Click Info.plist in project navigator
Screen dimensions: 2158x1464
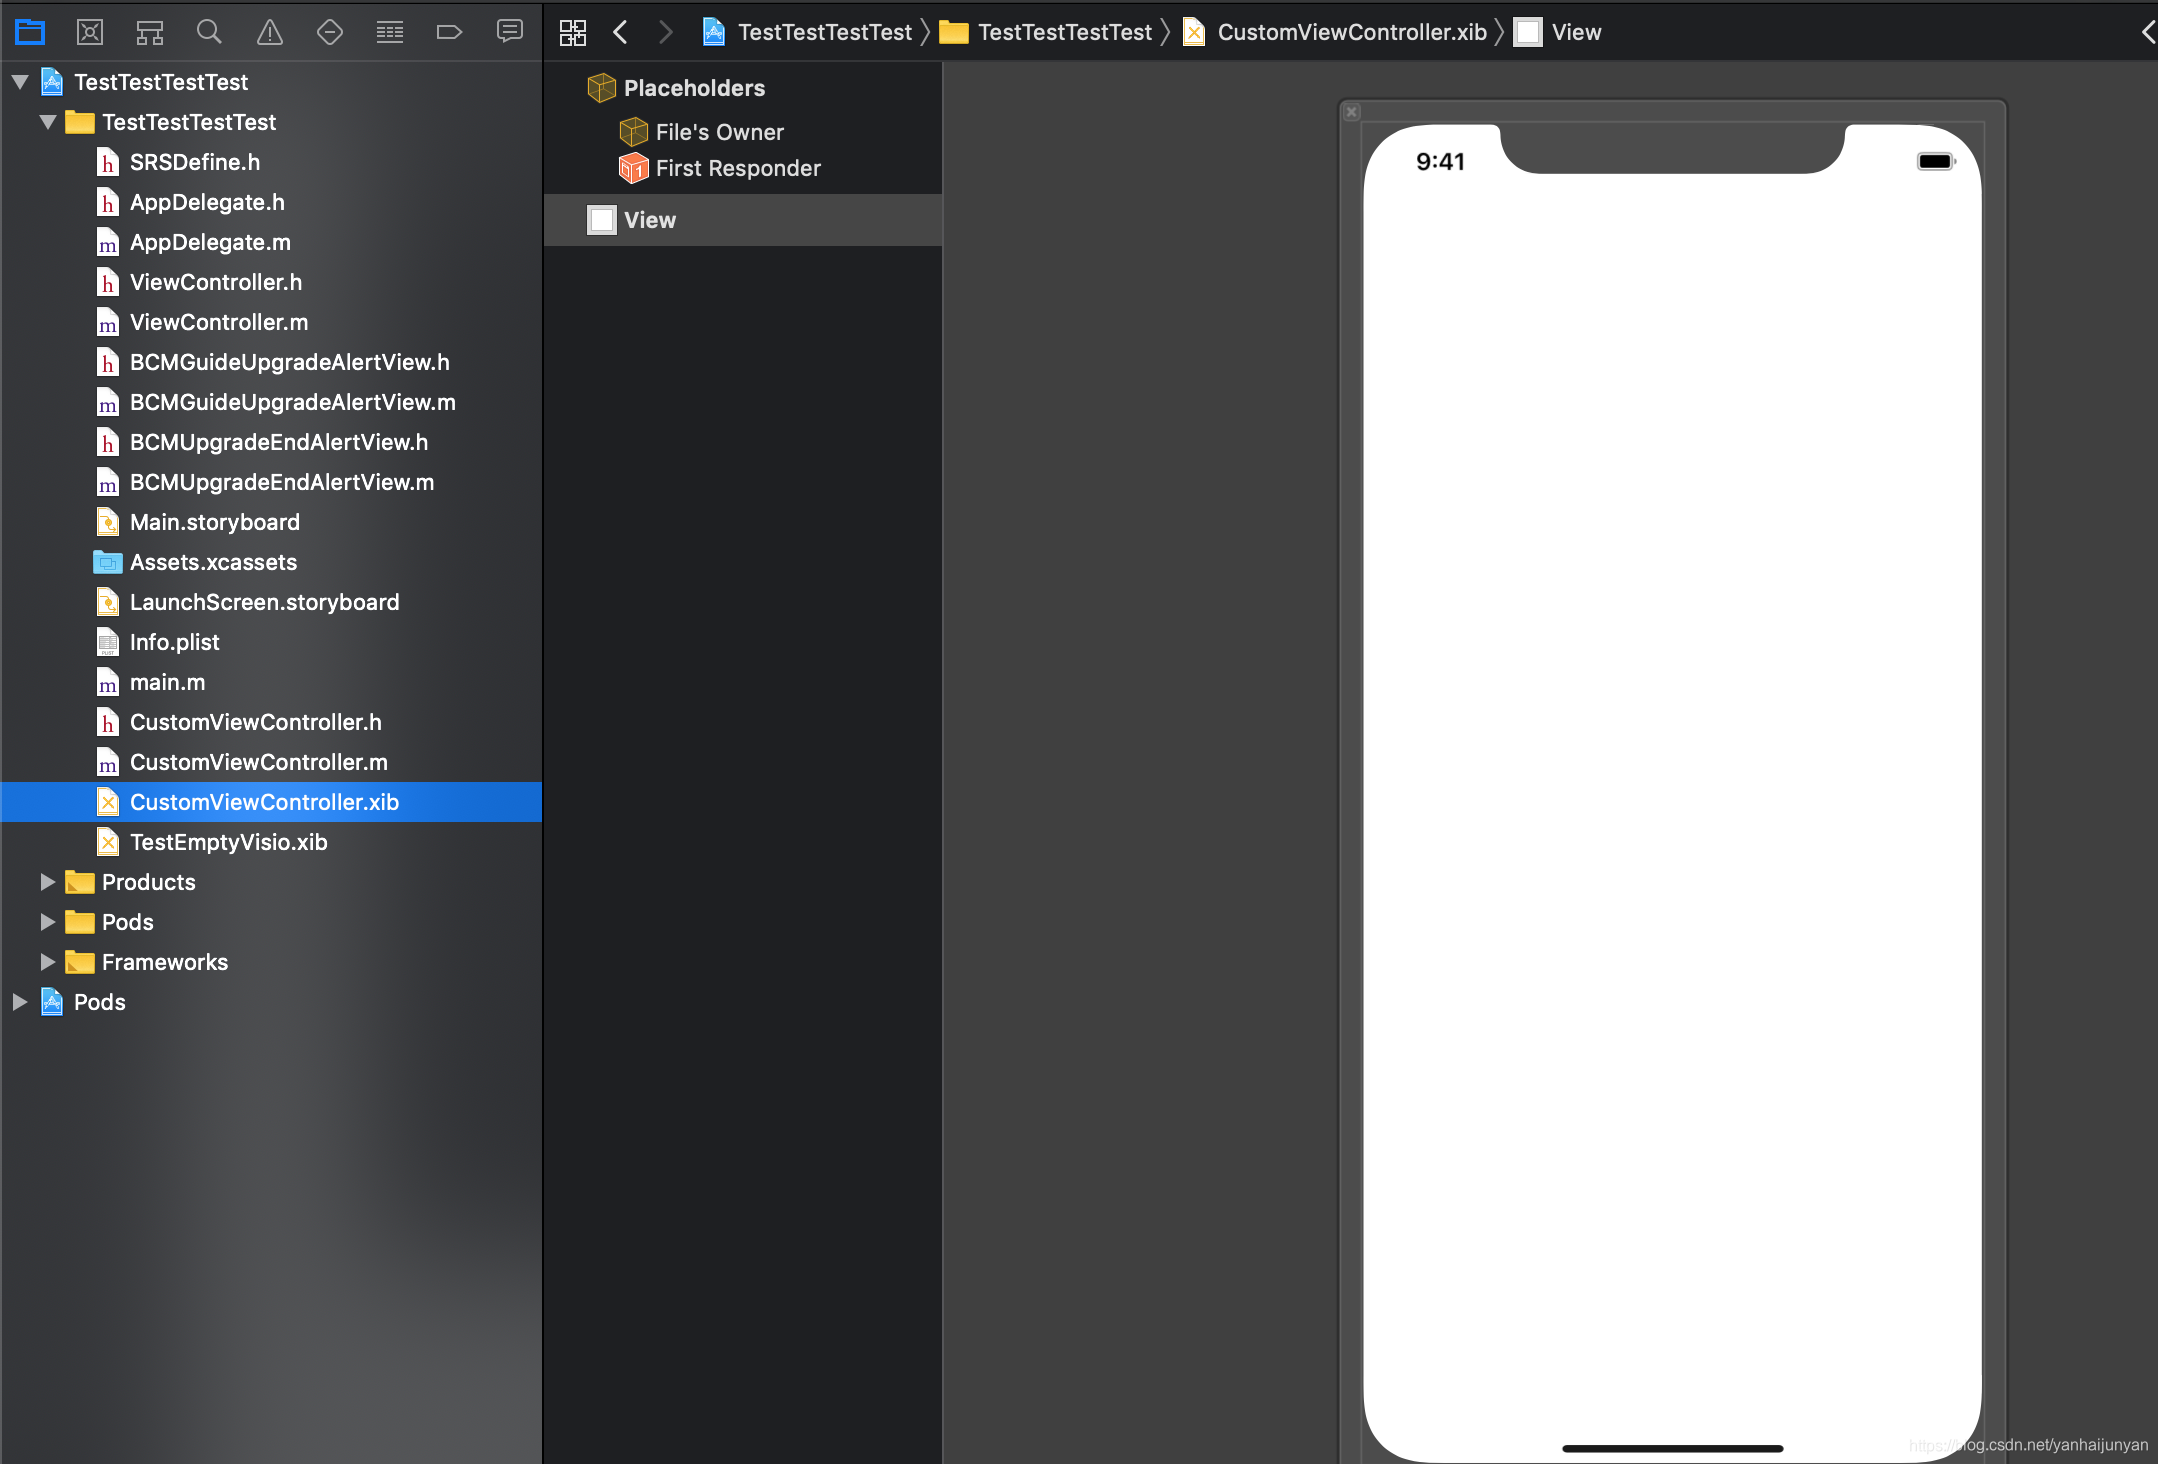[x=173, y=642]
